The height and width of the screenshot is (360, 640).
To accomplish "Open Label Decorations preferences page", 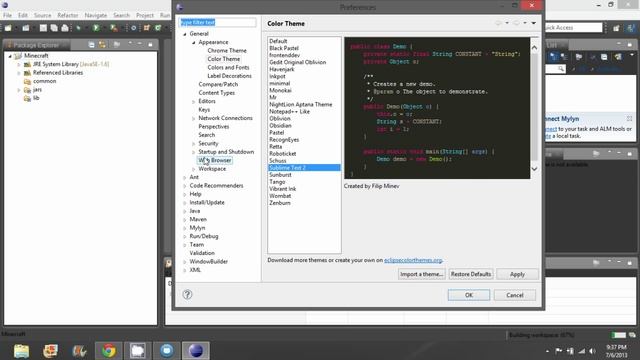I will click(x=229, y=76).
